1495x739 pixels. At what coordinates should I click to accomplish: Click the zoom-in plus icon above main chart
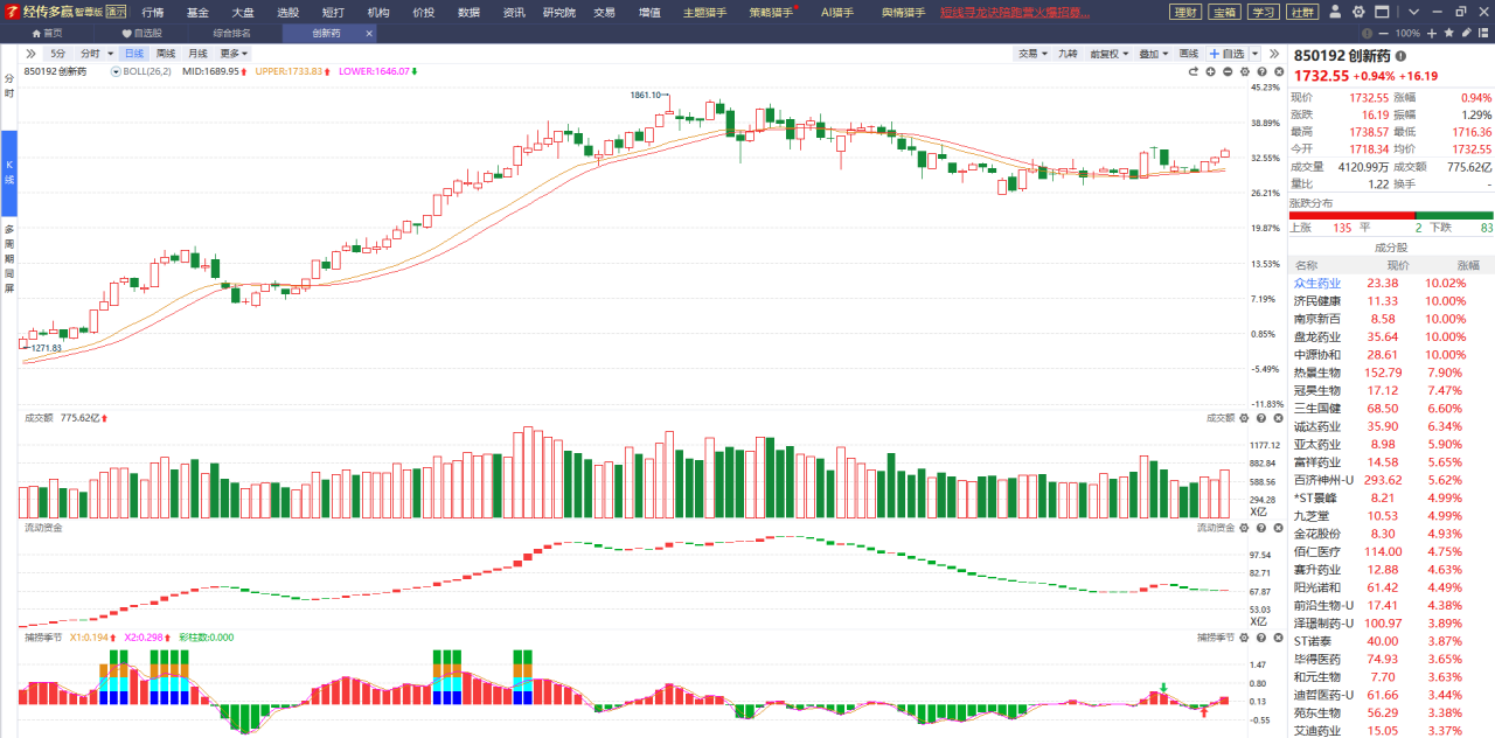[1210, 72]
